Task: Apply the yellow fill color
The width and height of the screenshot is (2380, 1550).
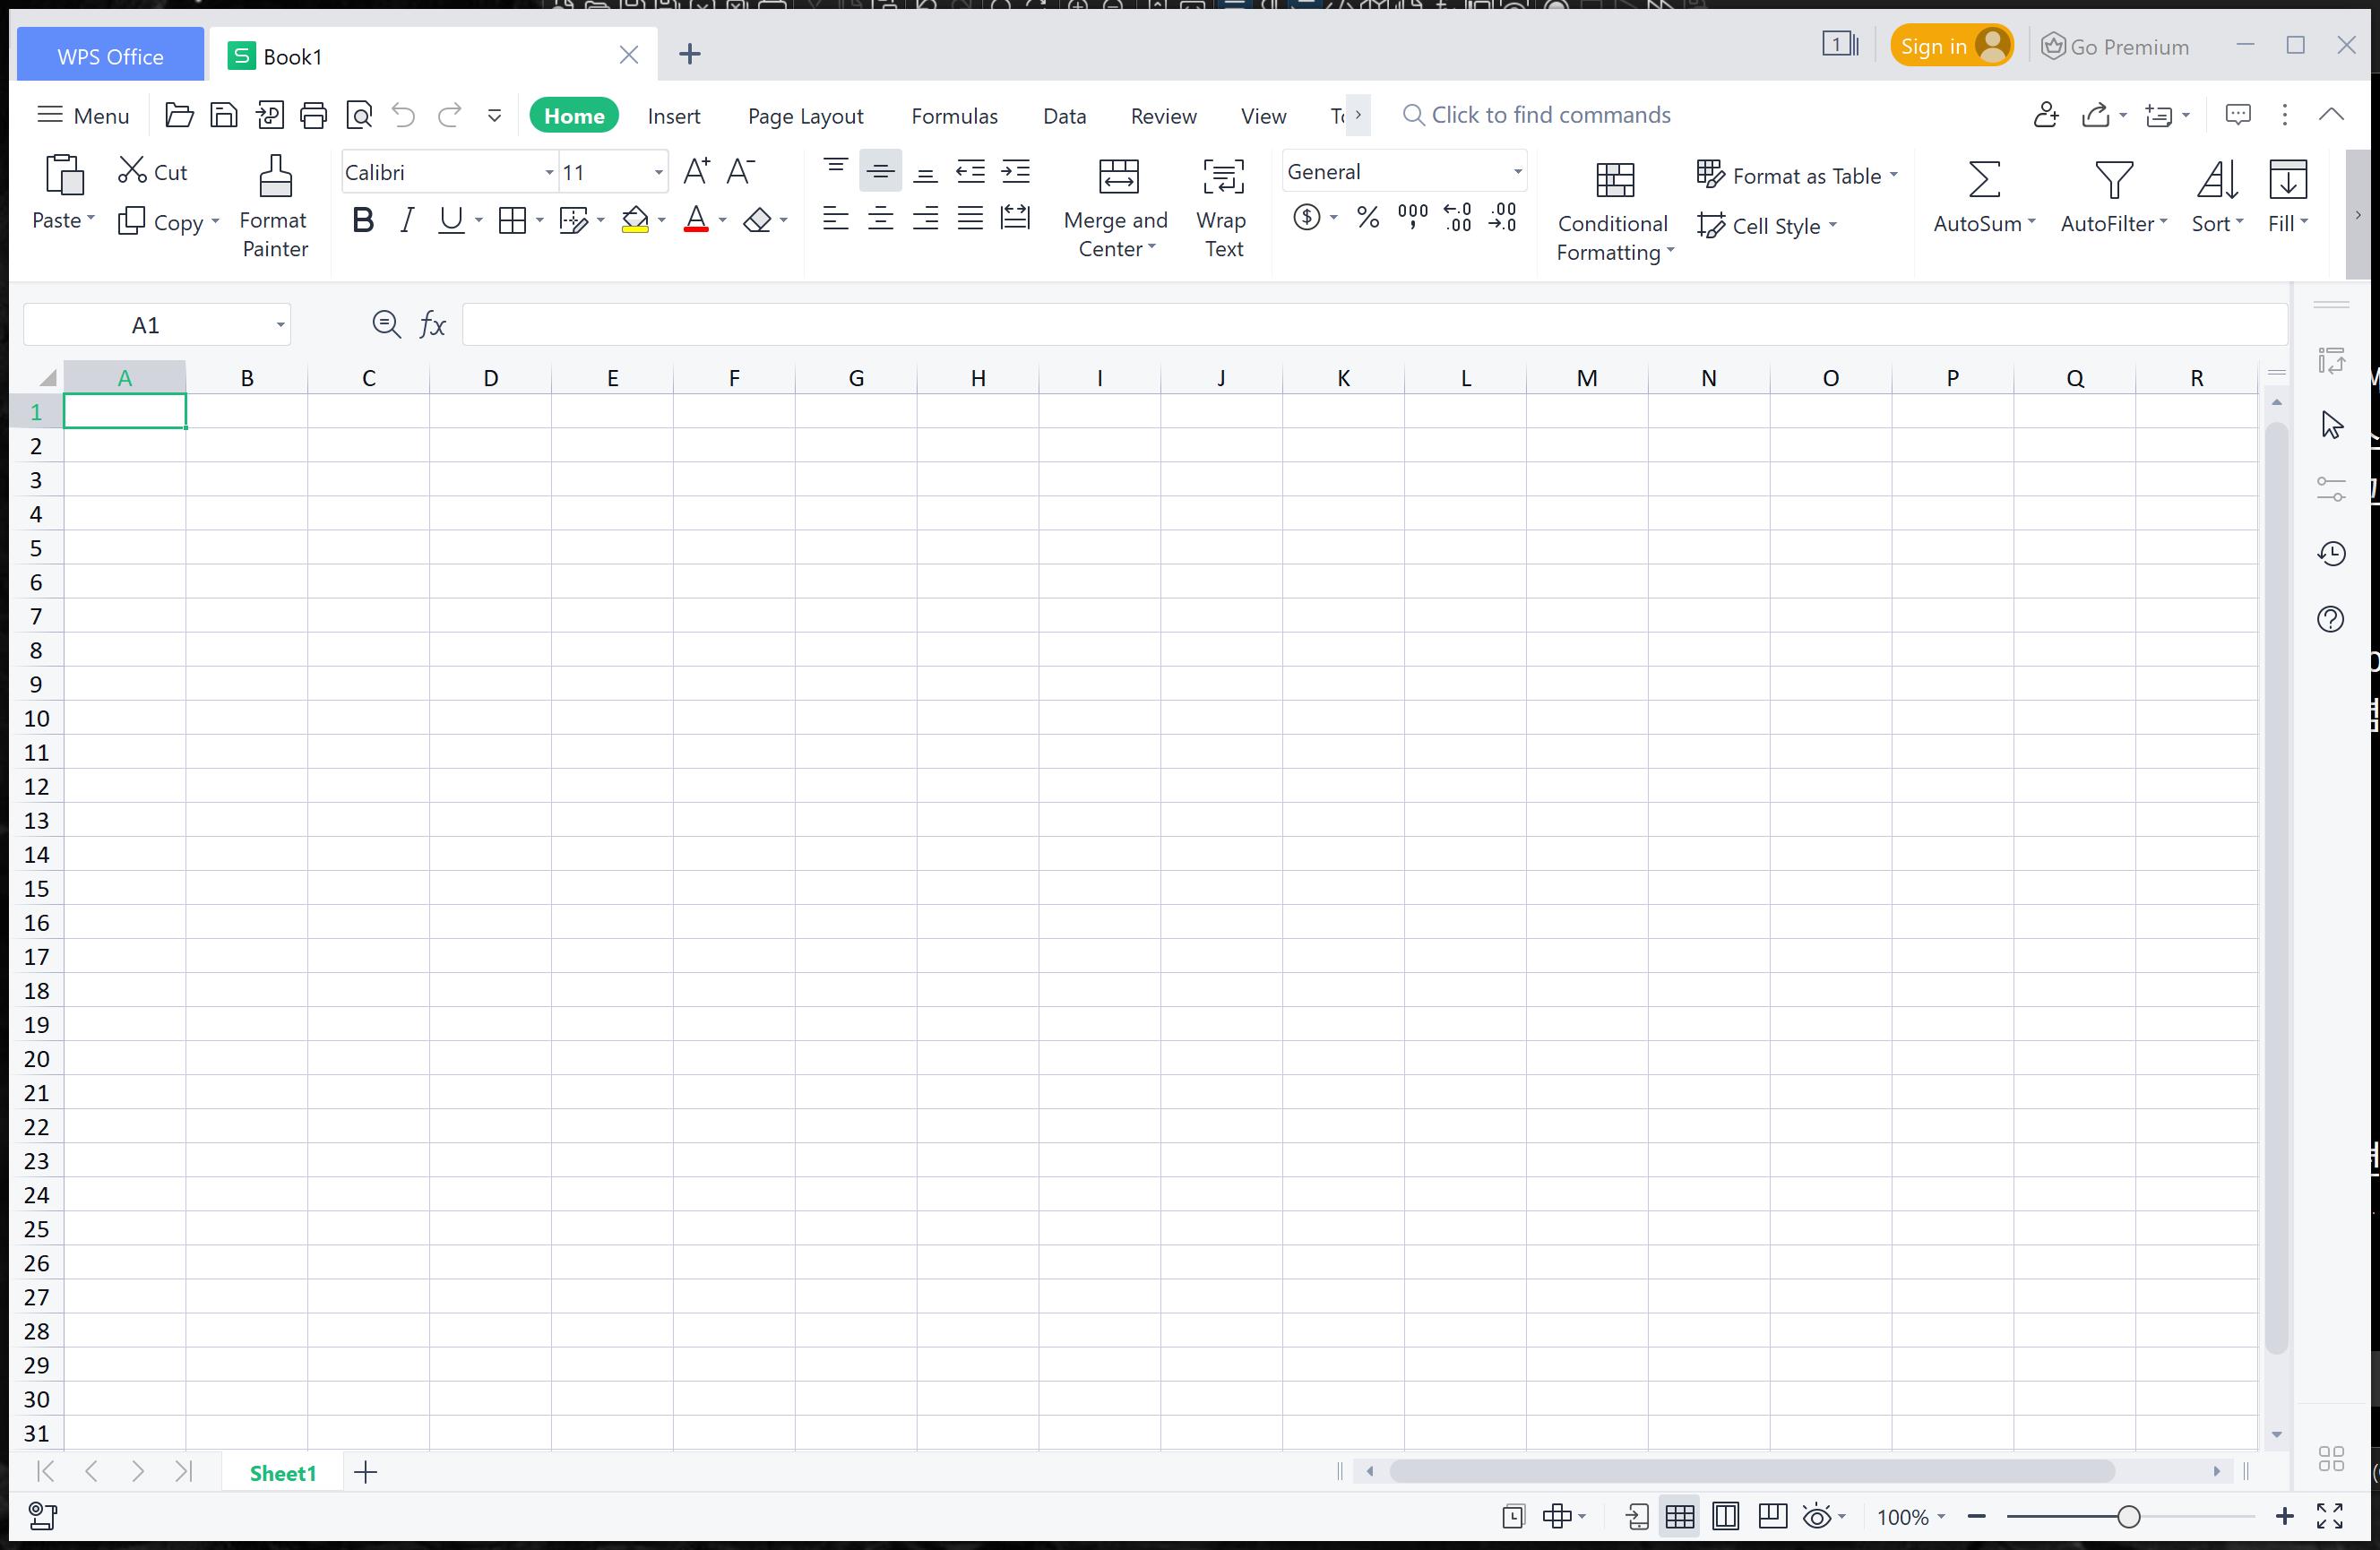Action: tap(635, 220)
